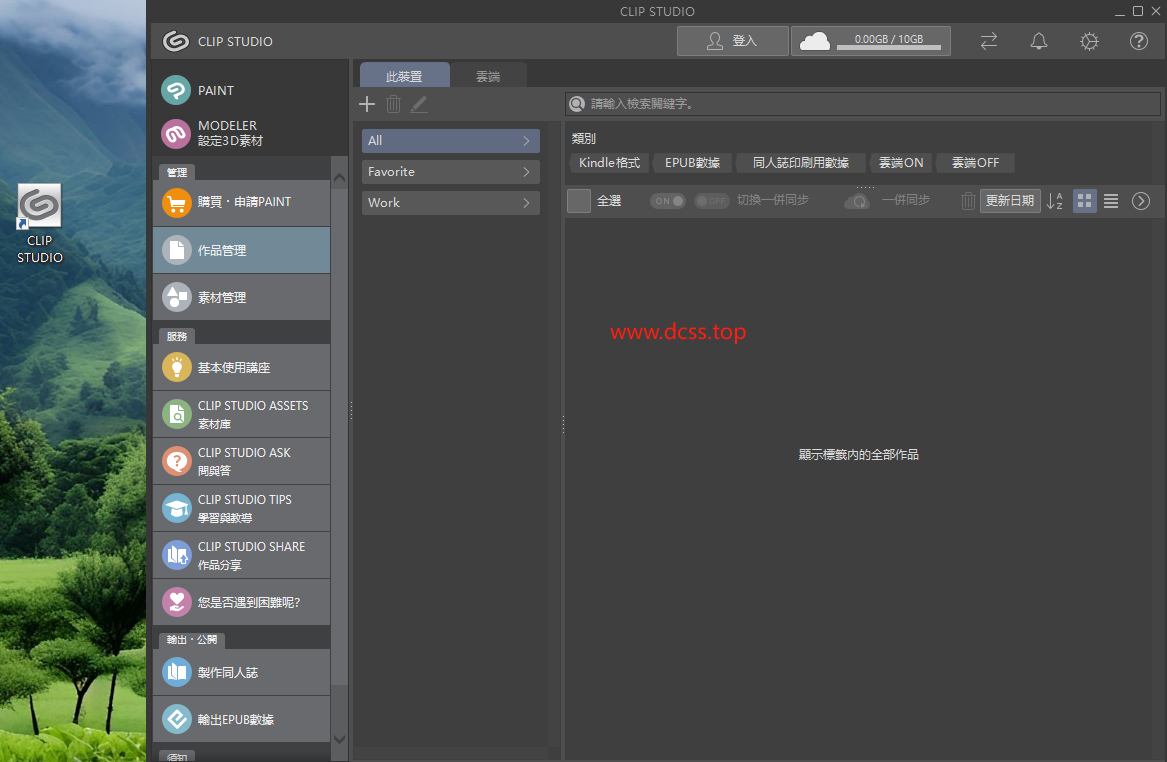The image size is (1167, 762).
Task: Expand the Work tag list entry
Action: 450,203
